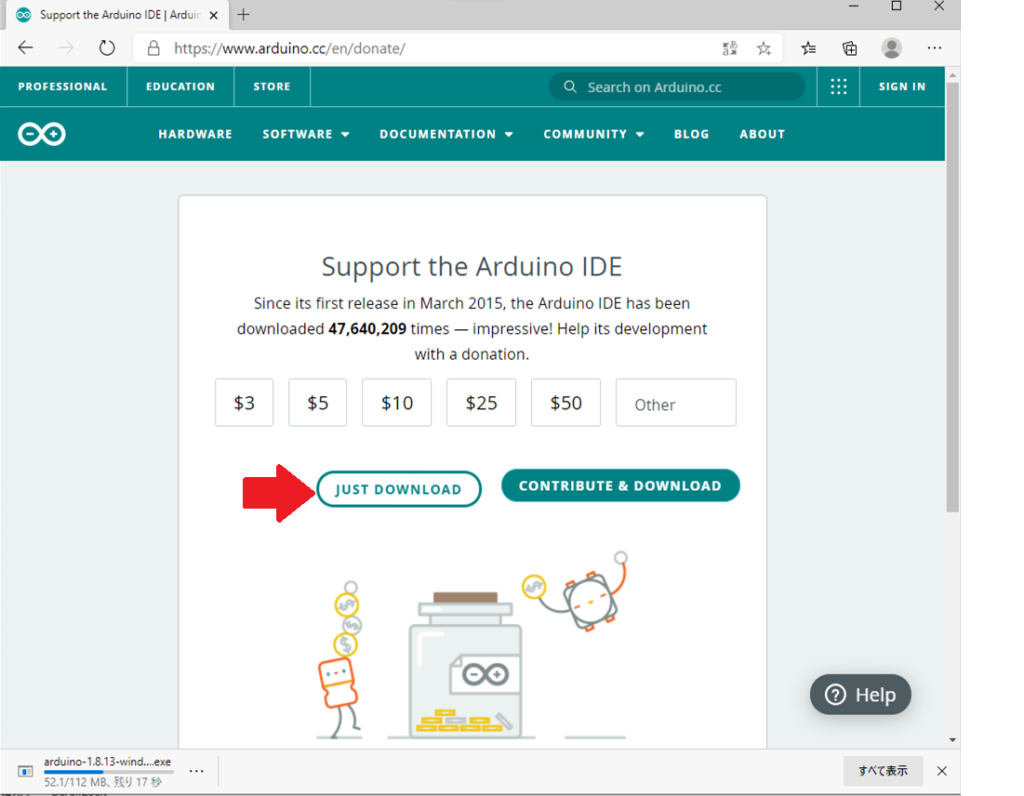Open the translate page icon
This screenshot has width=1024, height=796.
click(729, 48)
